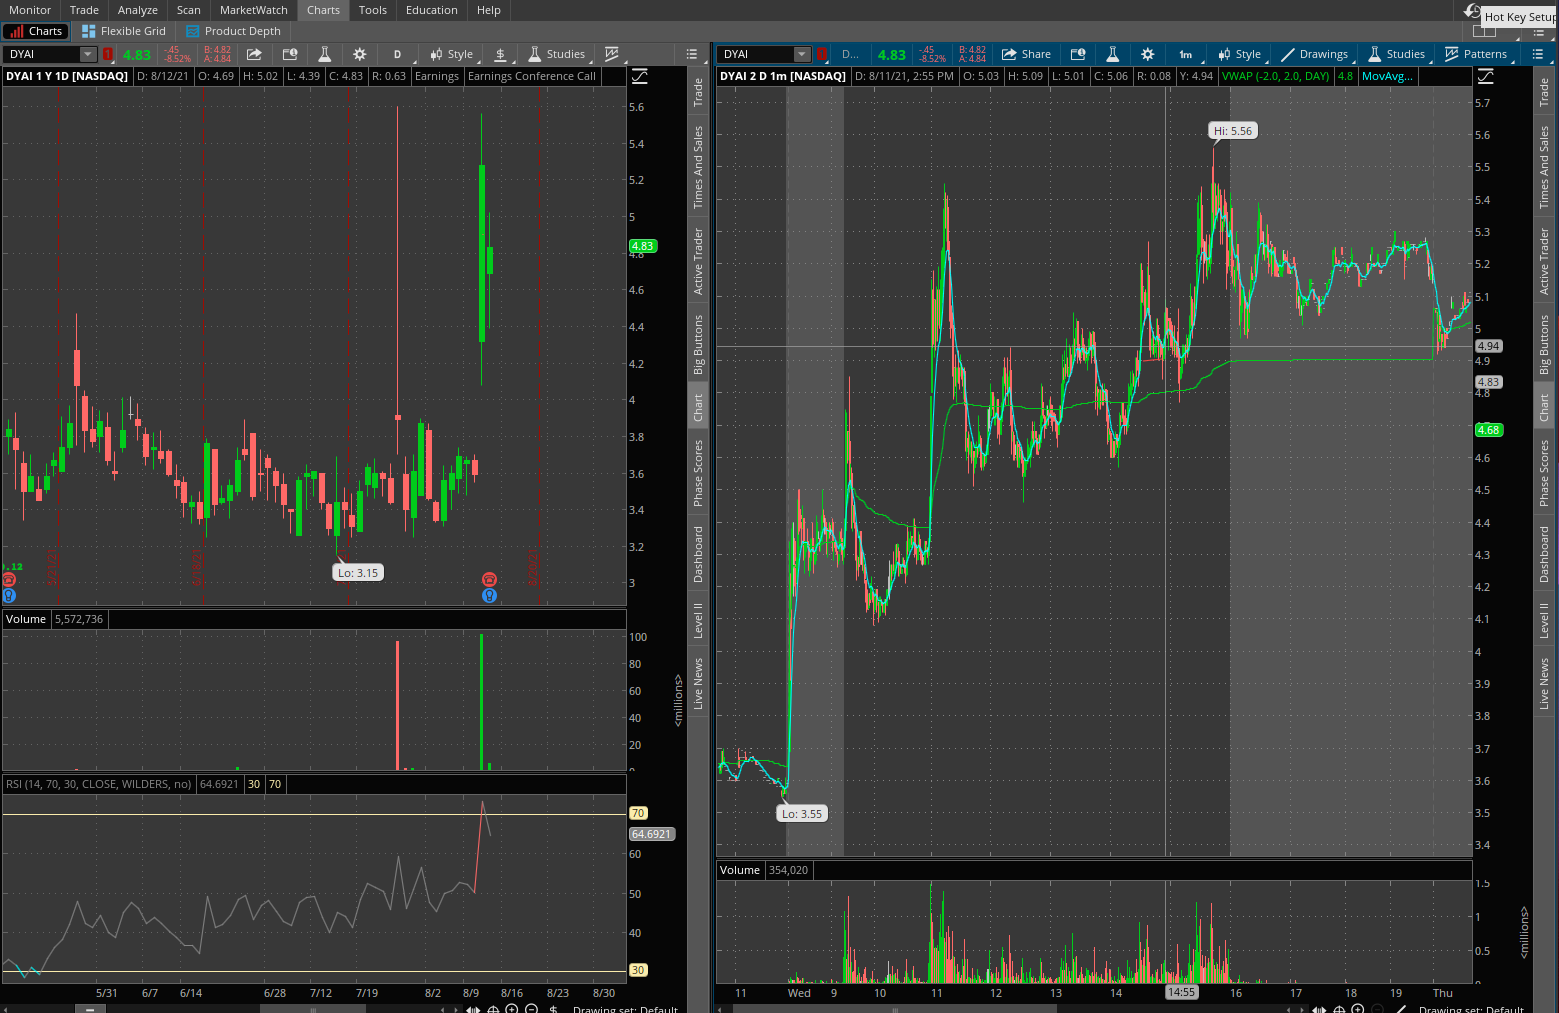Click the earnings phone icon near 8/9
1559x1013 pixels.
[x=489, y=579]
